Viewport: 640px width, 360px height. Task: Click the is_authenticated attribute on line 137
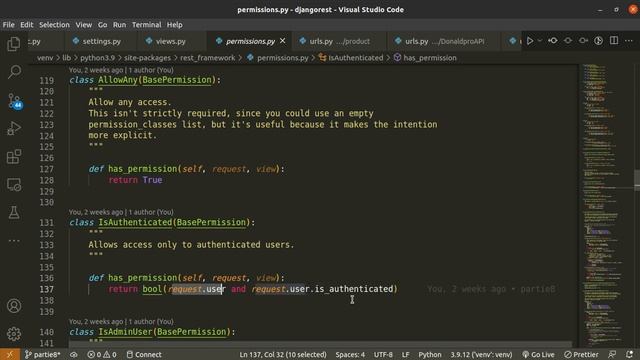pyautogui.click(x=353, y=289)
